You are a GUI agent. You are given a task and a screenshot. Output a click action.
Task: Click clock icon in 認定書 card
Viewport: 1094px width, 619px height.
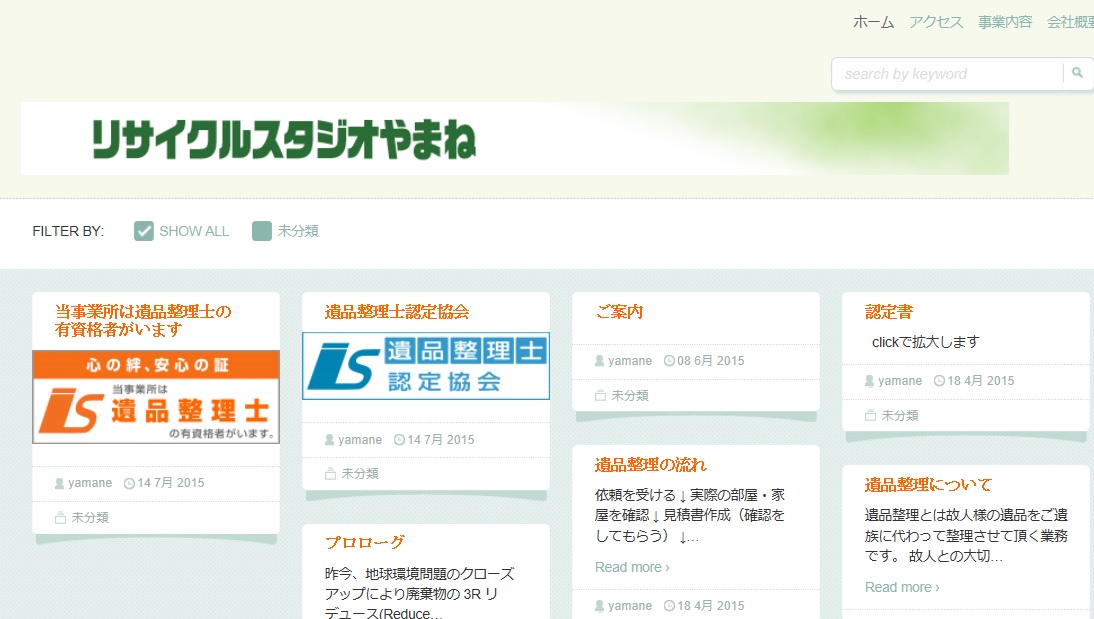click(939, 381)
